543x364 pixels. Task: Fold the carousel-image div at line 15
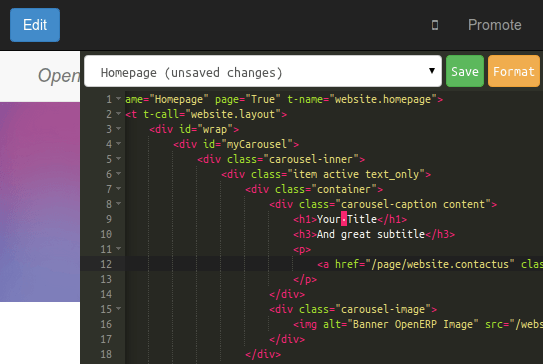[118, 309]
